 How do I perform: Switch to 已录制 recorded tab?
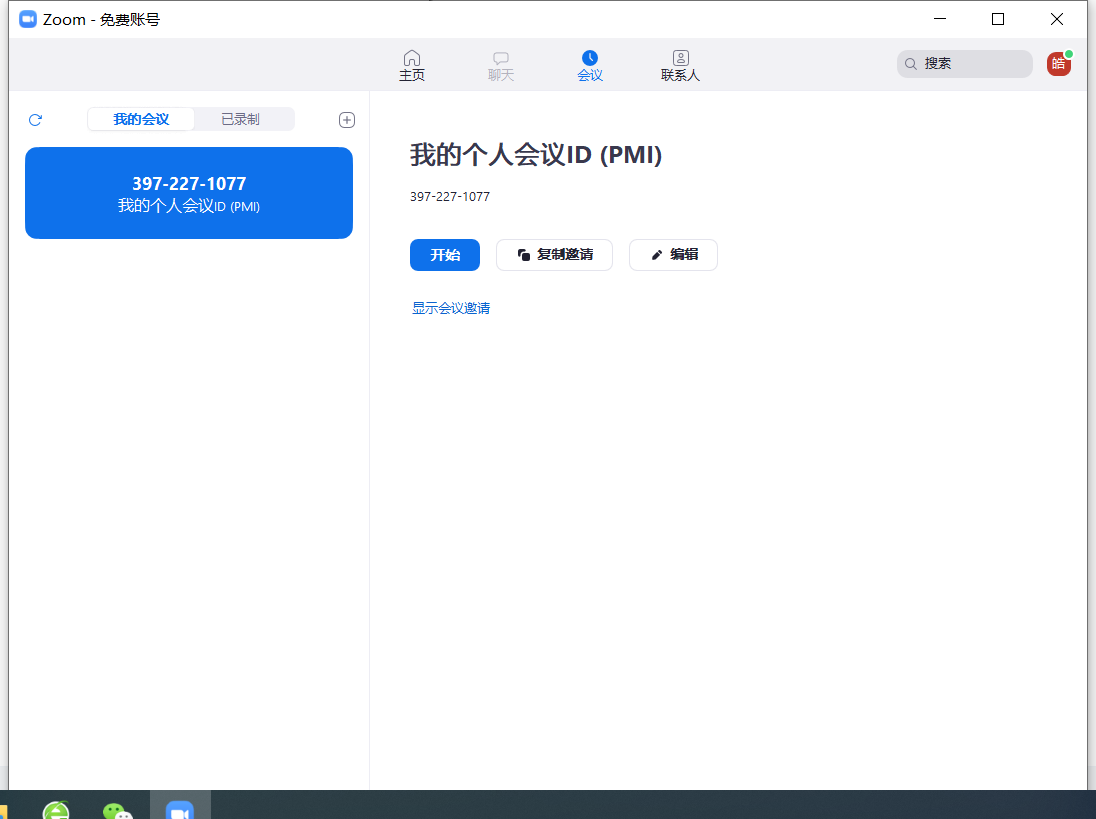[x=240, y=119]
